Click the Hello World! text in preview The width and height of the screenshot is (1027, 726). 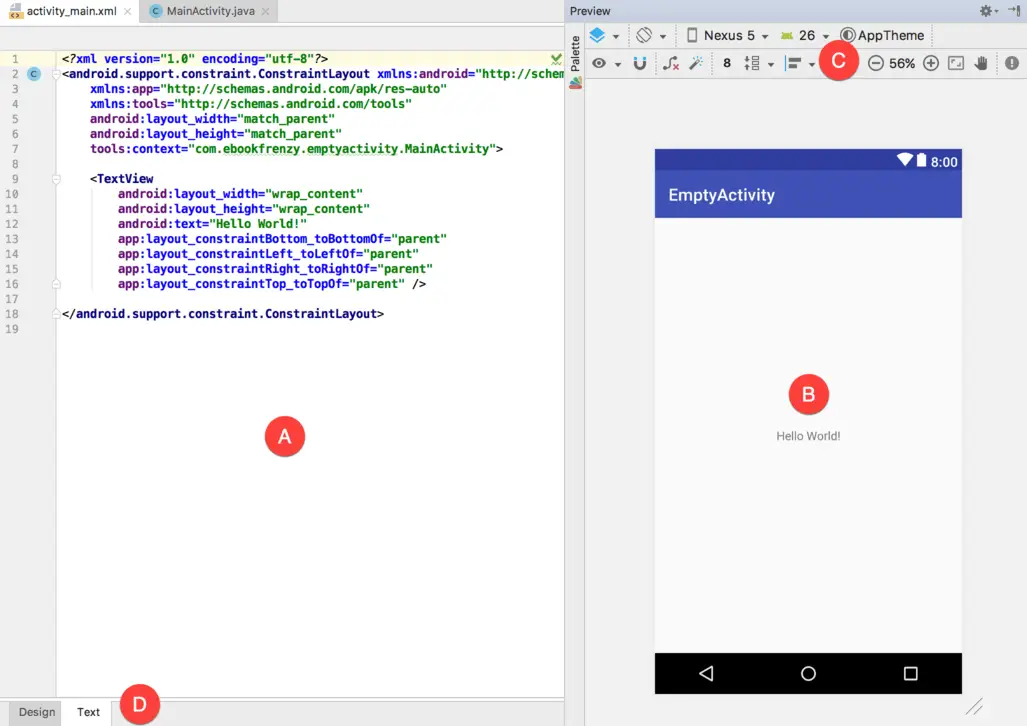pyautogui.click(x=808, y=436)
